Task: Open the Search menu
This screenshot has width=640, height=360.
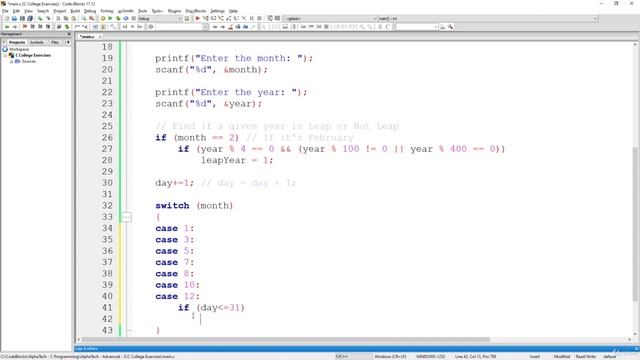Action: click(43, 11)
